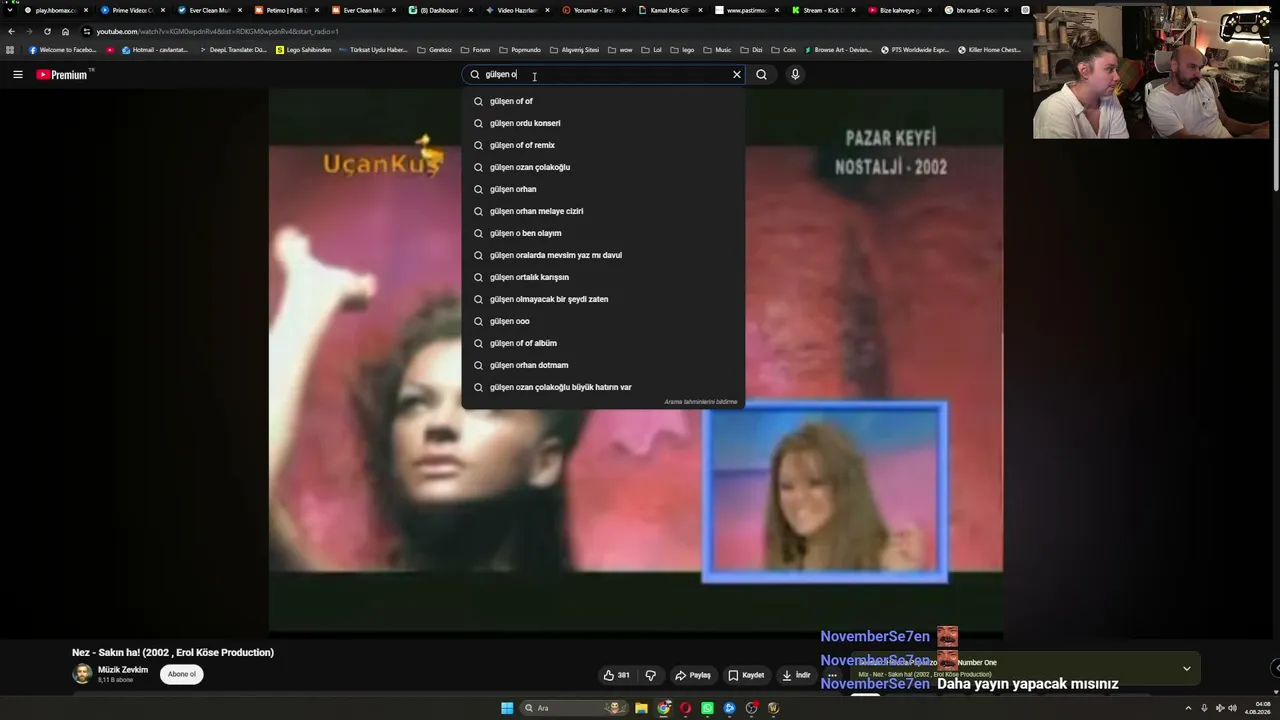Run search with the magnifier button

click(x=762, y=74)
